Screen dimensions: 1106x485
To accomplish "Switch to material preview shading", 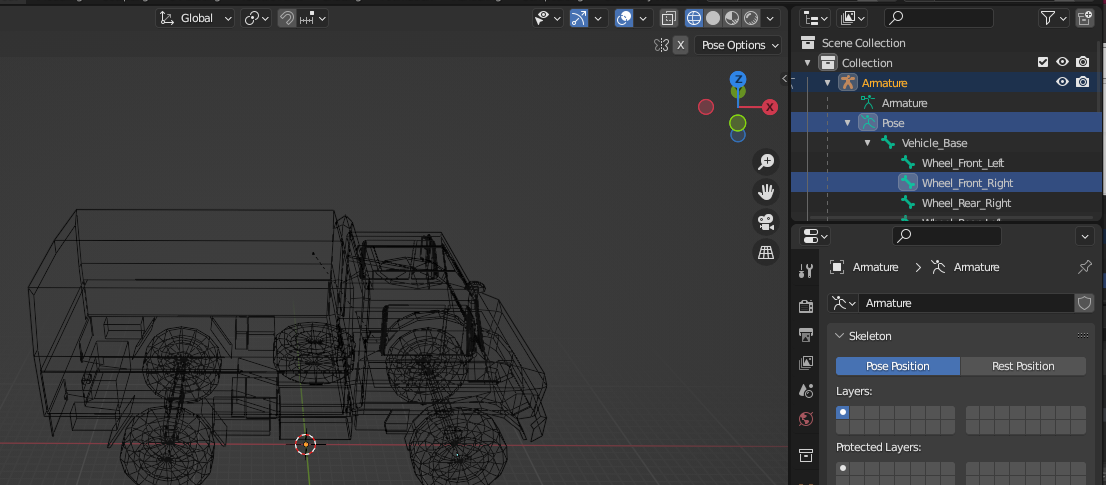I will pyautogui.click(x=732, y=18).
